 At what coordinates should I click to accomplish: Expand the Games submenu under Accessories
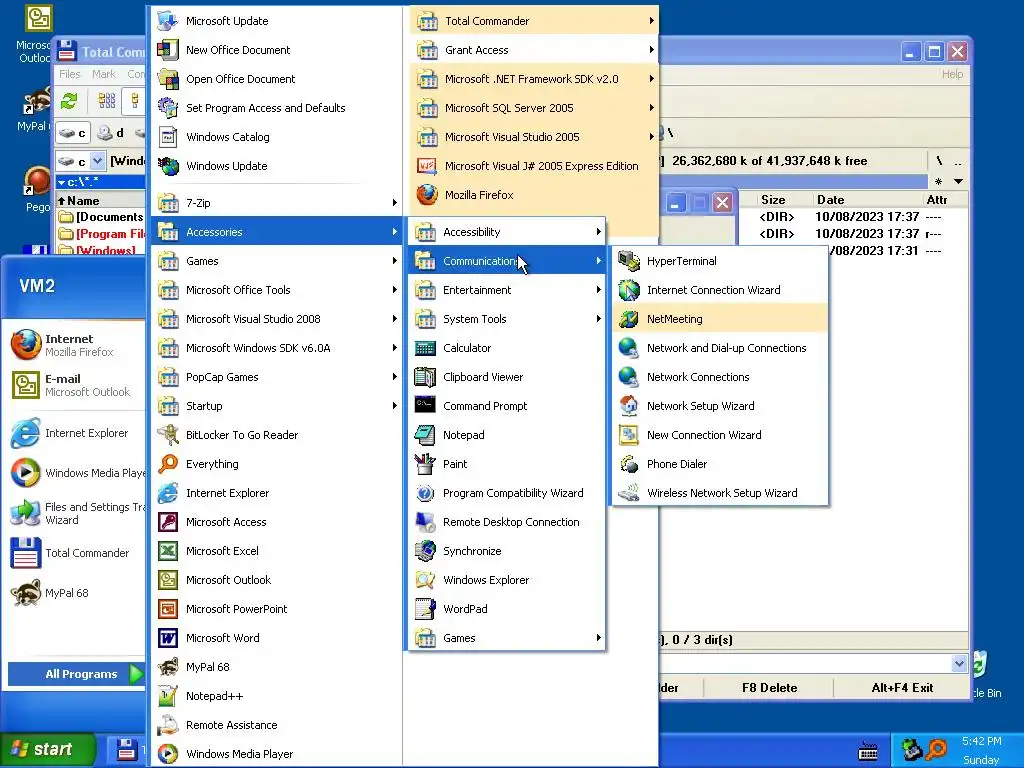point(507,638)
